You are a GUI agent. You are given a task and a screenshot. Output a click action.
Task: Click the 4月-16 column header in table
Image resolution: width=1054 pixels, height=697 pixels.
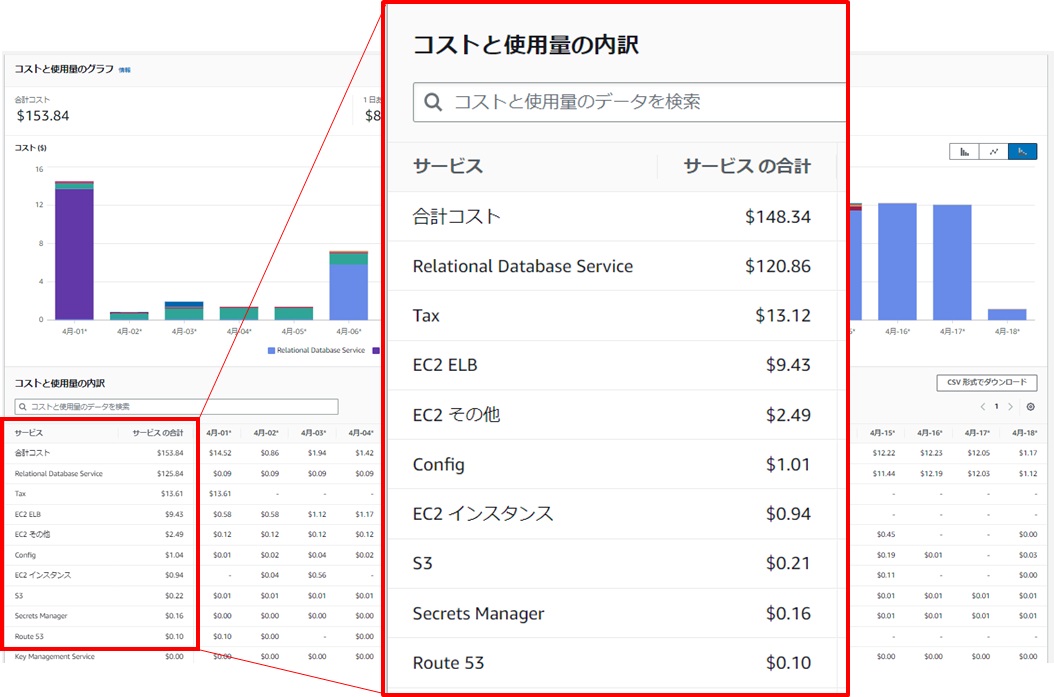tap(930, 433)
